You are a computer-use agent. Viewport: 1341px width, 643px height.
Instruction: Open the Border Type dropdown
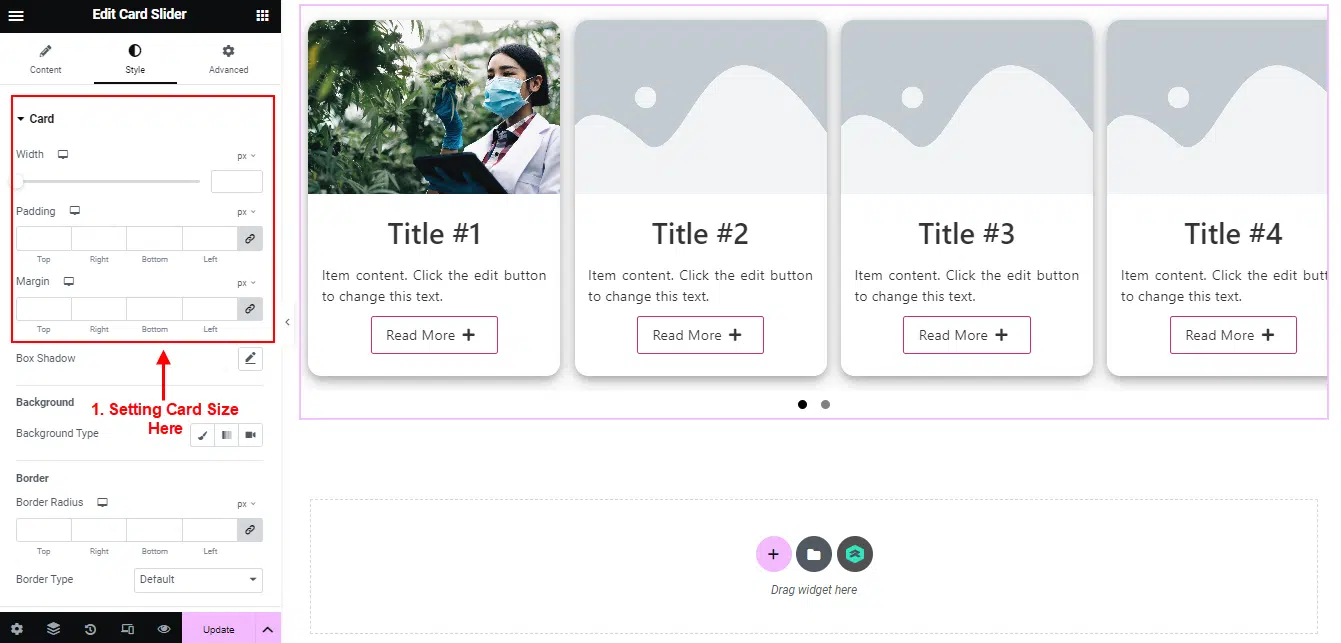click(x=198, y=580)
